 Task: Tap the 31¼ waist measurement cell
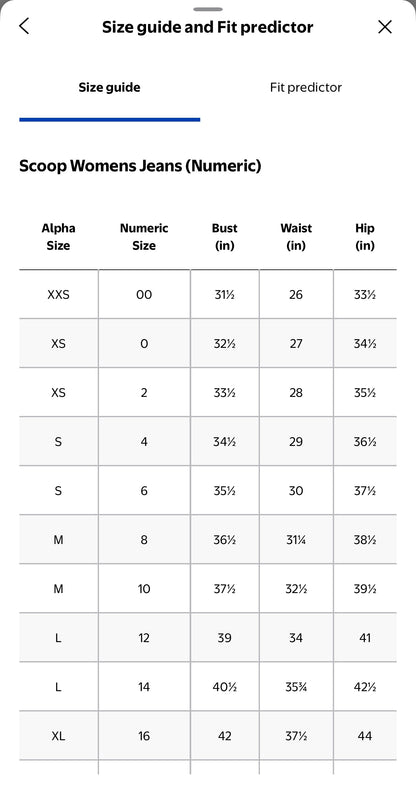tap(296, 540)
